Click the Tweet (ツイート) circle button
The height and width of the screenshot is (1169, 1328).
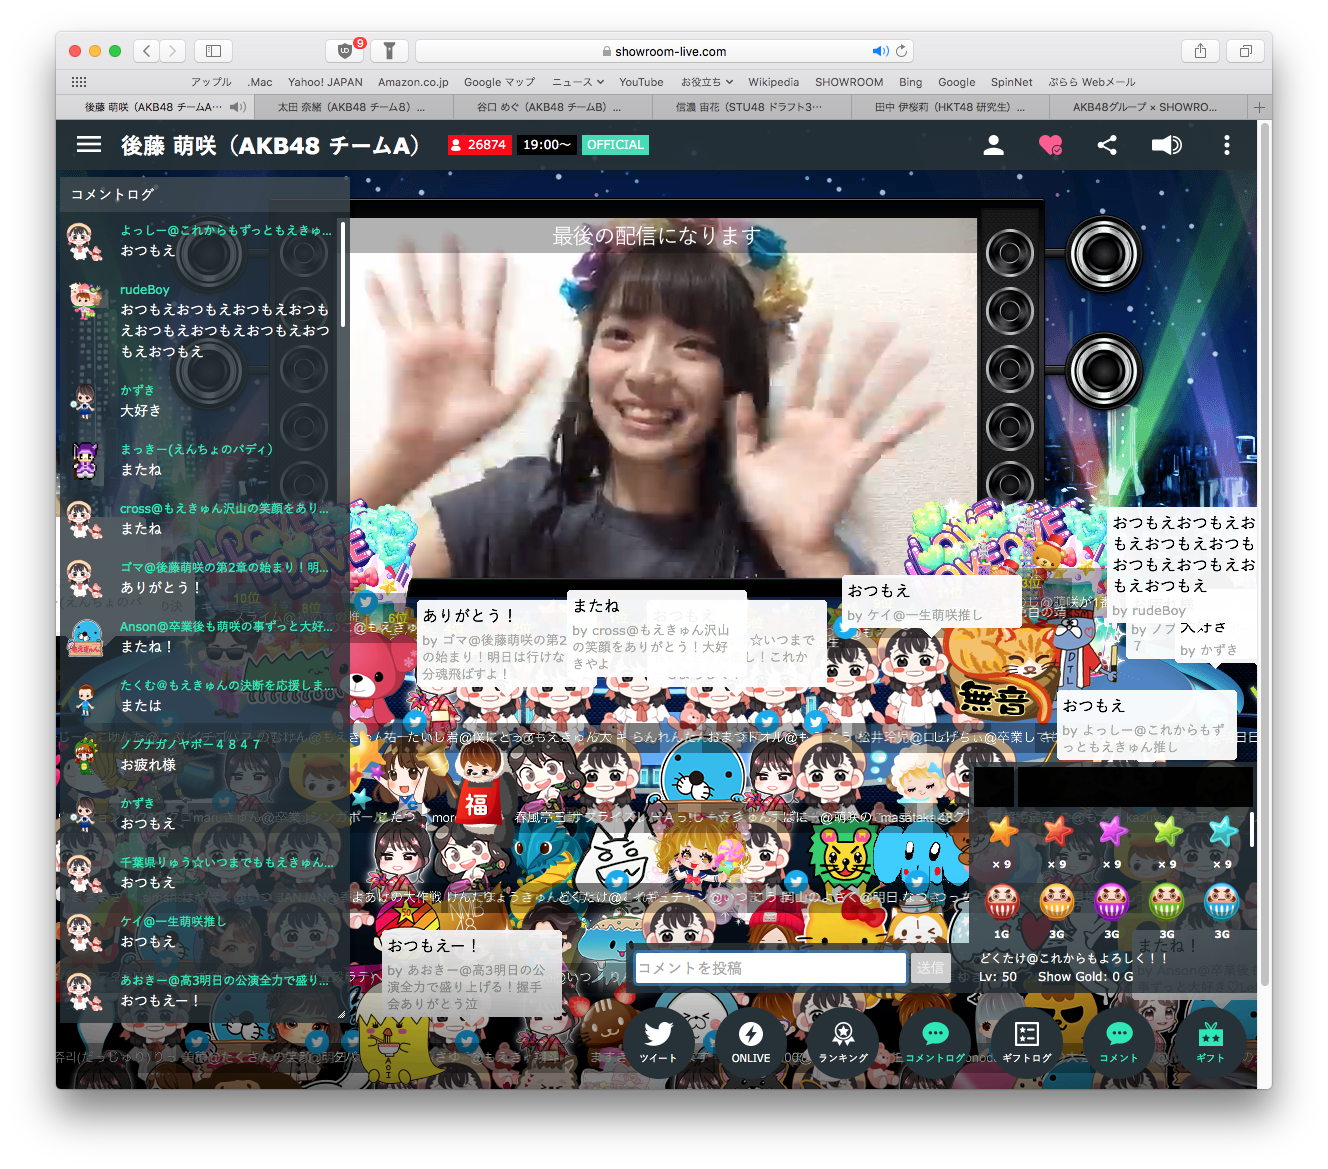click(x=658, y=1041)
